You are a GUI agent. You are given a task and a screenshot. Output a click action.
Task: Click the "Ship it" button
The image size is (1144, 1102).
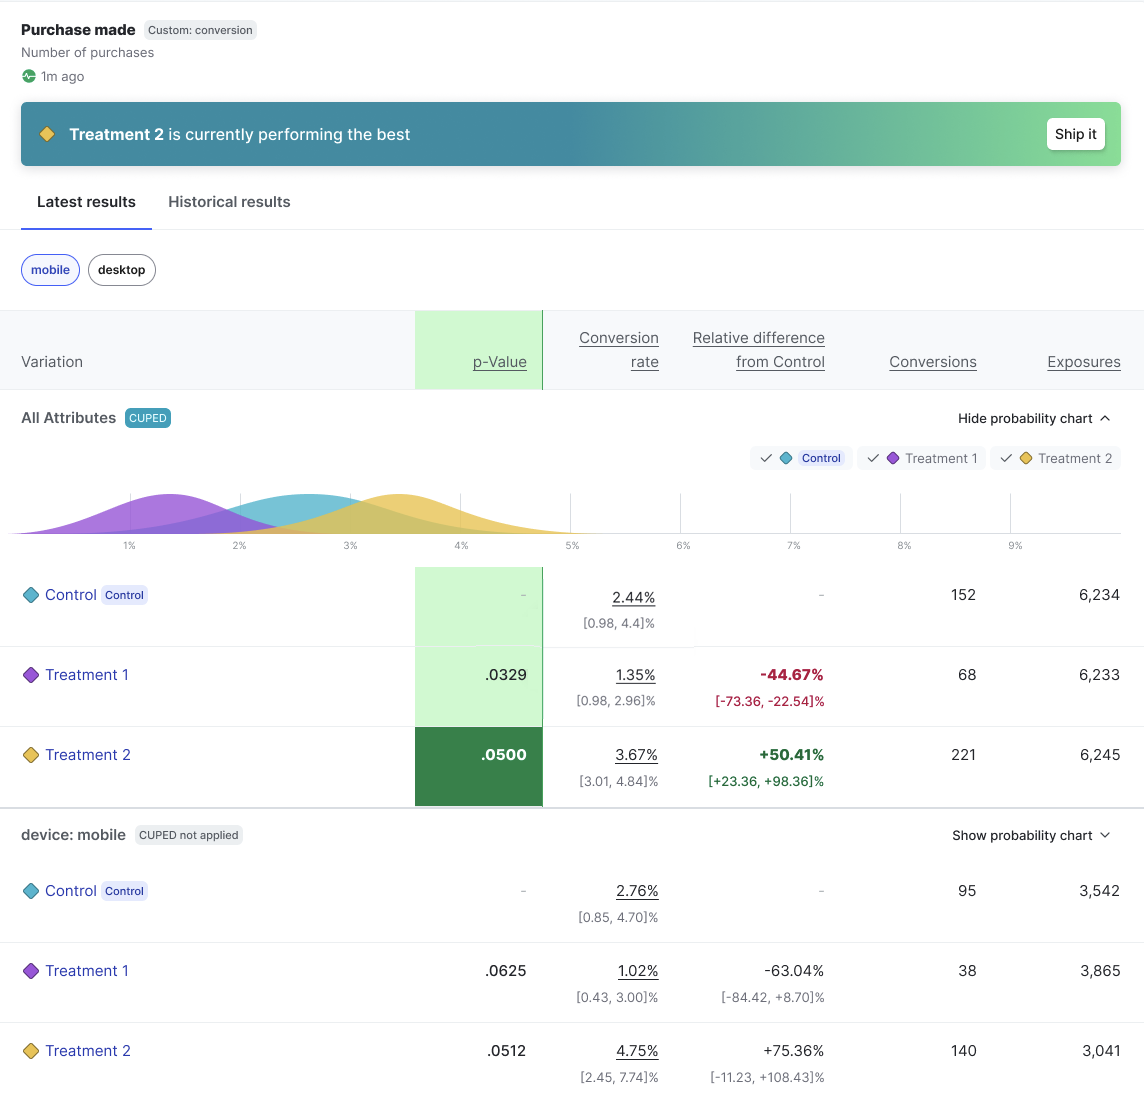click(x=1075, y=133)
